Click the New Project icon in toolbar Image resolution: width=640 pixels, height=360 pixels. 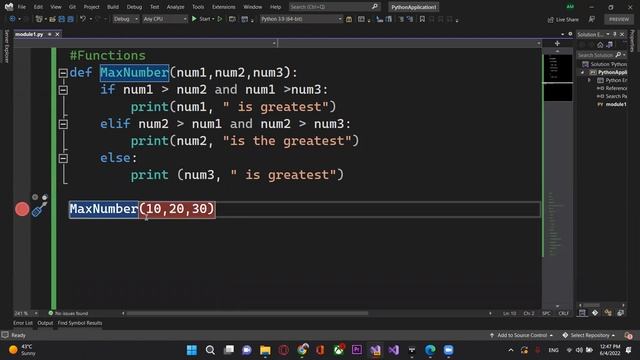[39, 19]
